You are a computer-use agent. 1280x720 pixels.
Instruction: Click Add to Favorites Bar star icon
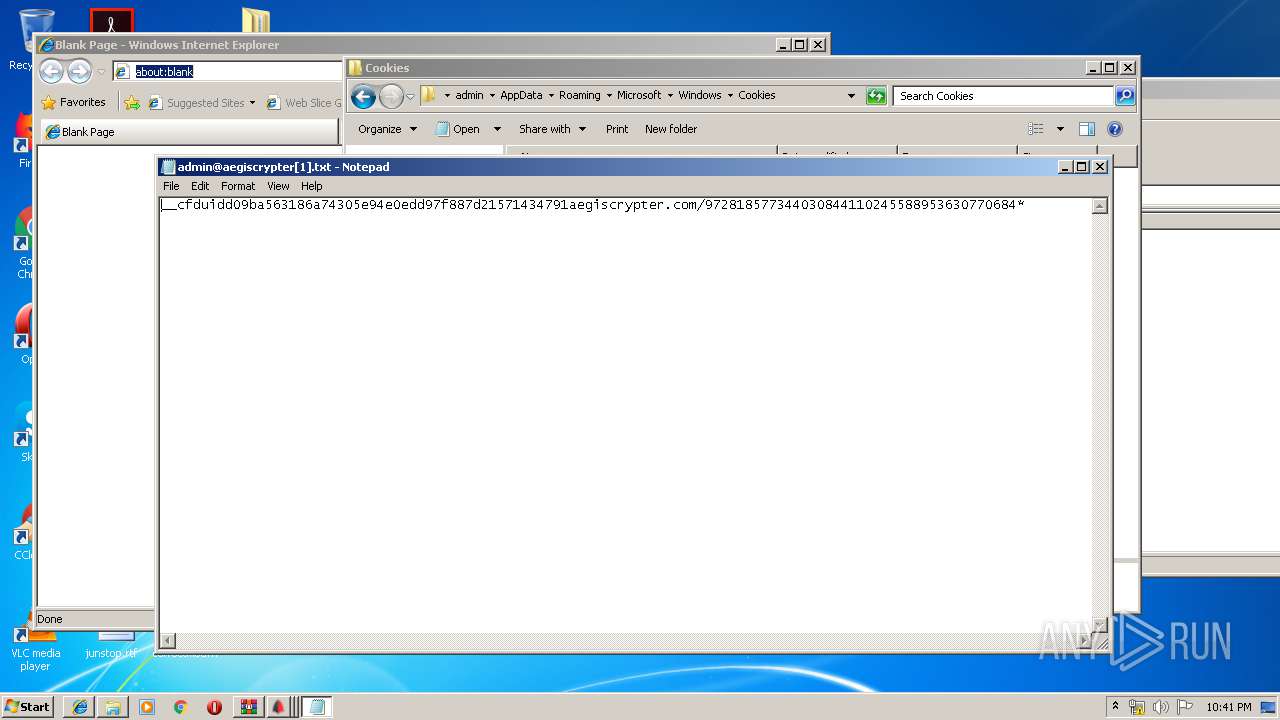point(132,103)
